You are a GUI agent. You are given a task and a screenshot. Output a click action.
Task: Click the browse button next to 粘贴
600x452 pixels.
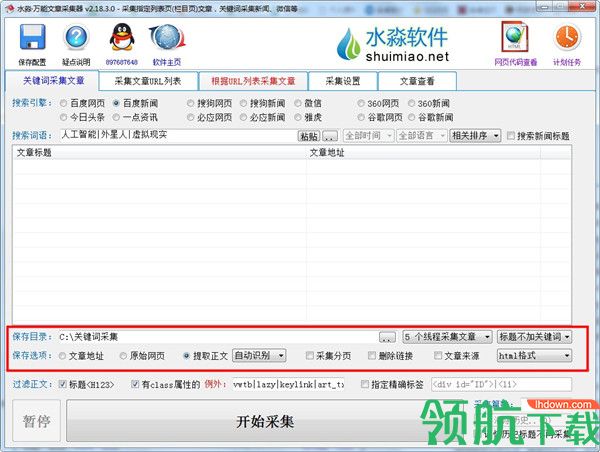[x=330, y=136]
